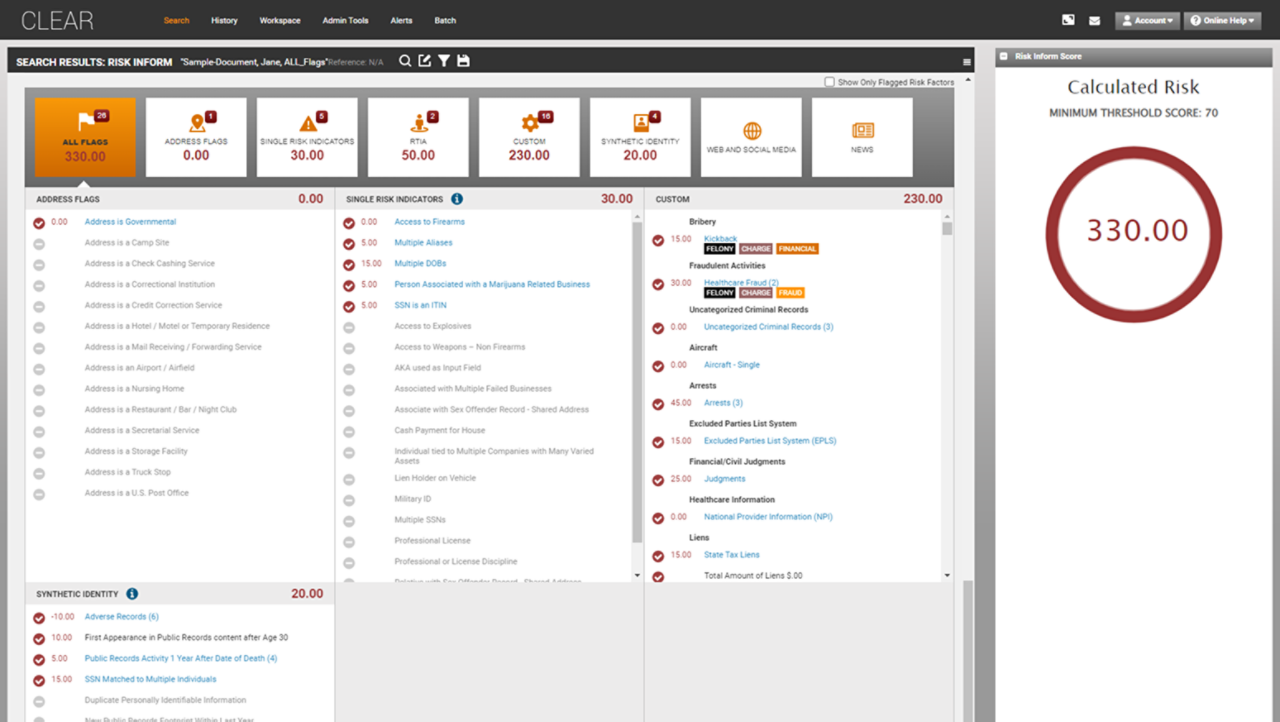This screenshot has height=722, width=1280.
Task: Open the Healthcare Fraud (2) link
Action: pyautogui.click(x=741, y=283)
